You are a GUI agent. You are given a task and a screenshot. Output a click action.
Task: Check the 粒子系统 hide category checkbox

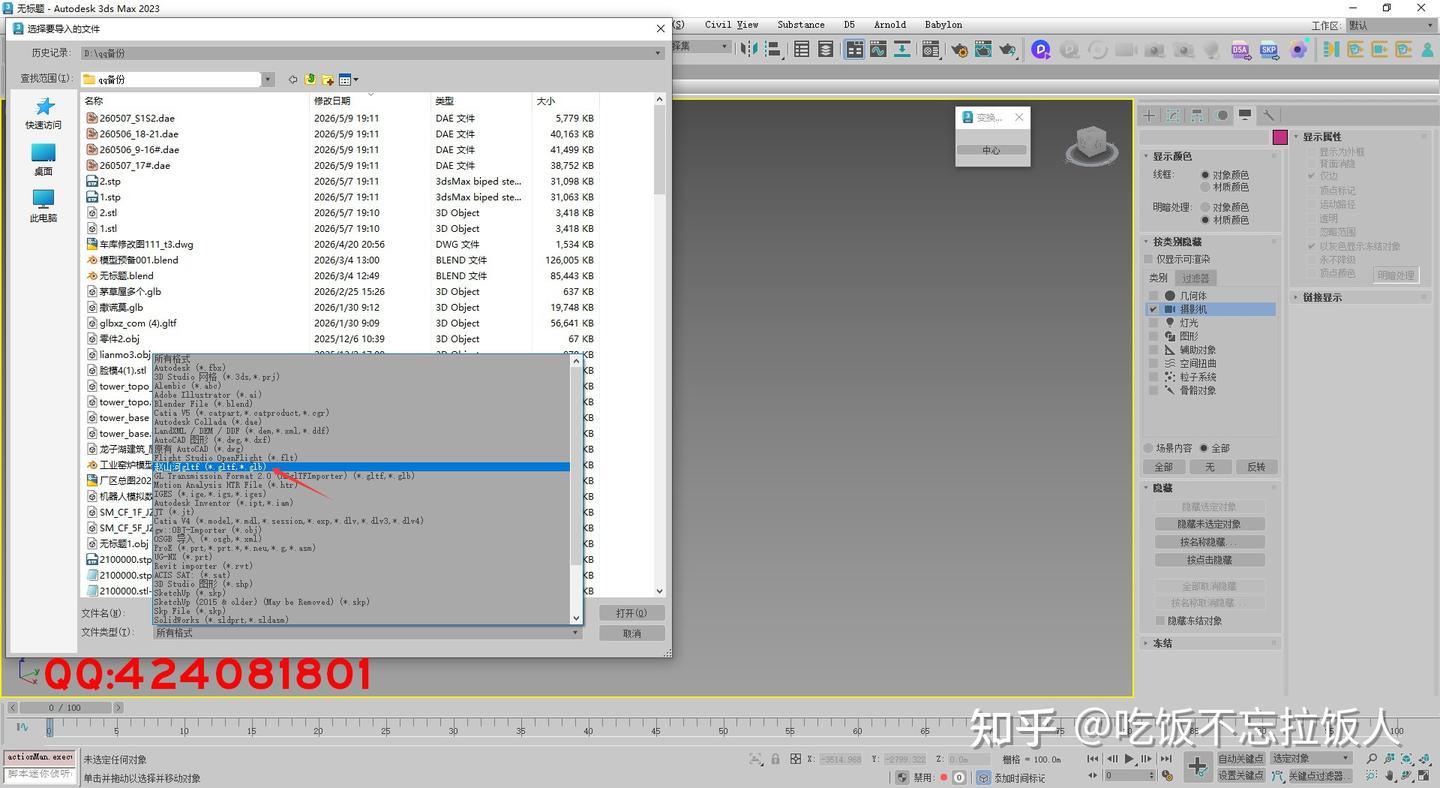pos(1153,377)
